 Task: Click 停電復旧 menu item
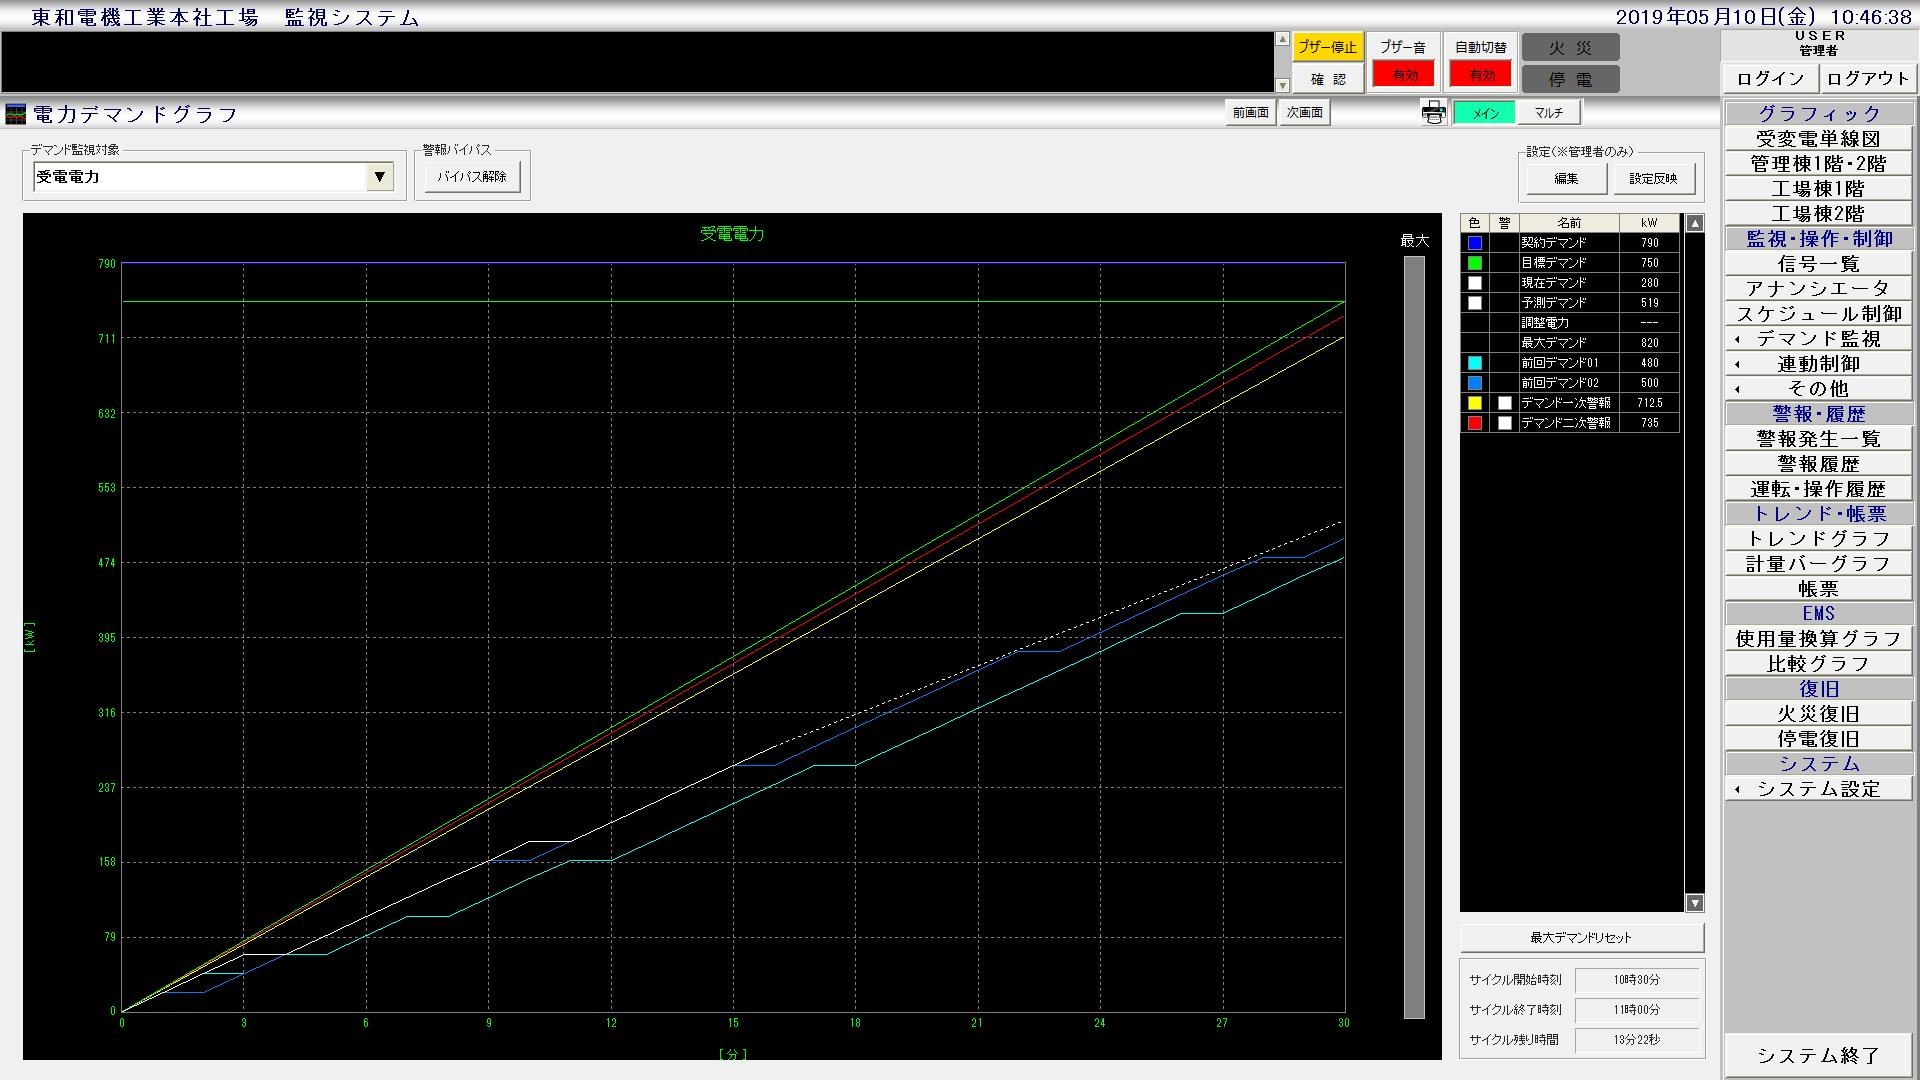tap(1818, 739)
